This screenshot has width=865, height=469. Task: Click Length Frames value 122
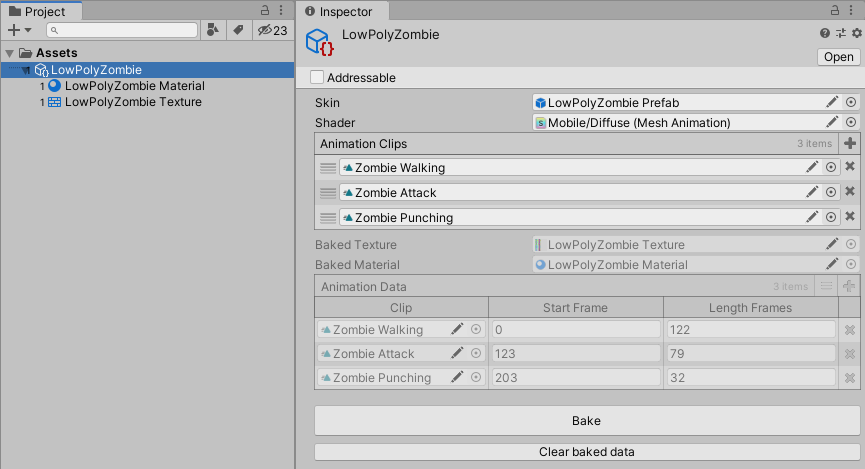[751, 329]
